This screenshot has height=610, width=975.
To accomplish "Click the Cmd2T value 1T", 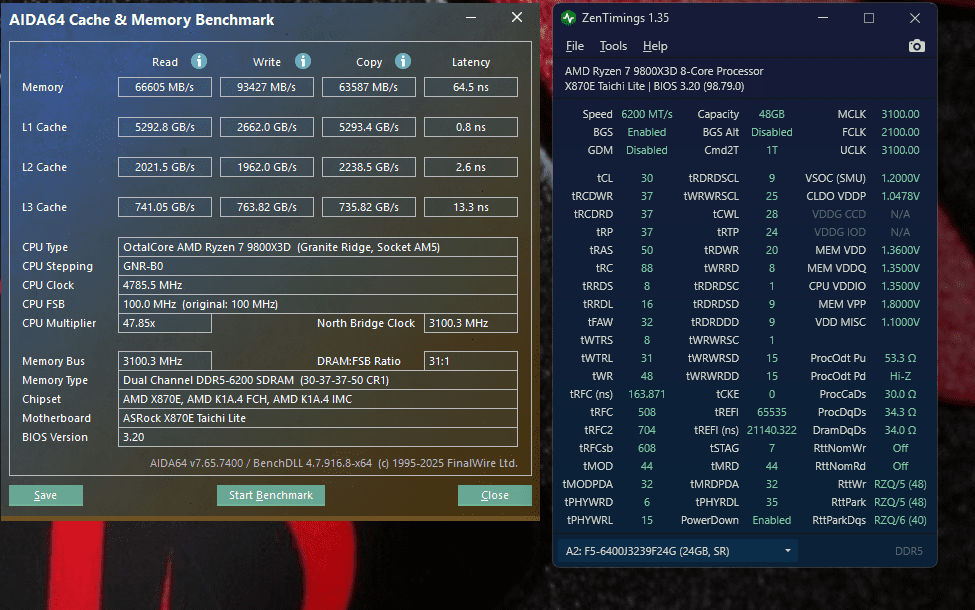I will tap(772, 150).
